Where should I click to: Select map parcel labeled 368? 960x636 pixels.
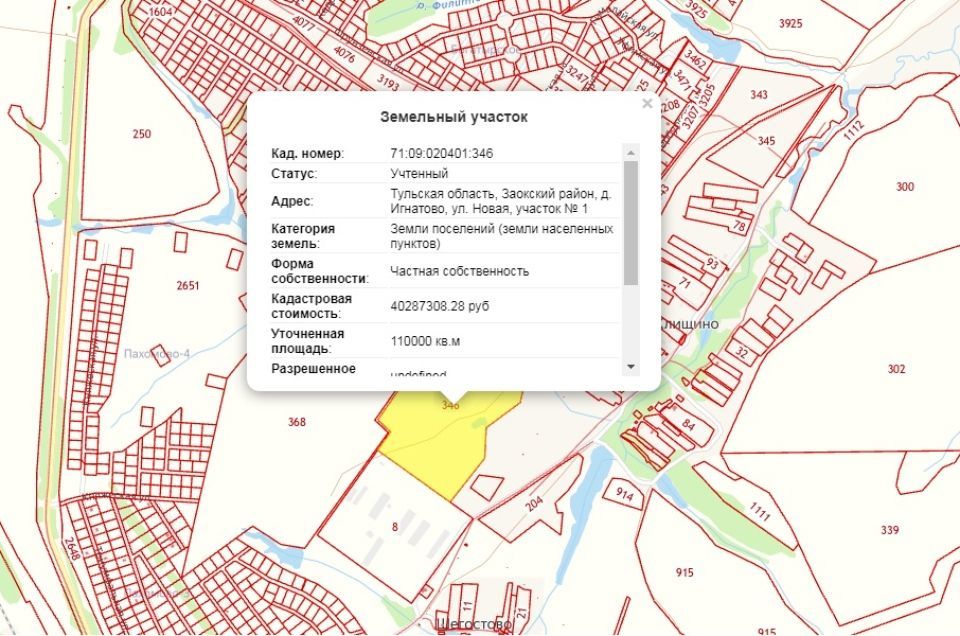(296, 422)
